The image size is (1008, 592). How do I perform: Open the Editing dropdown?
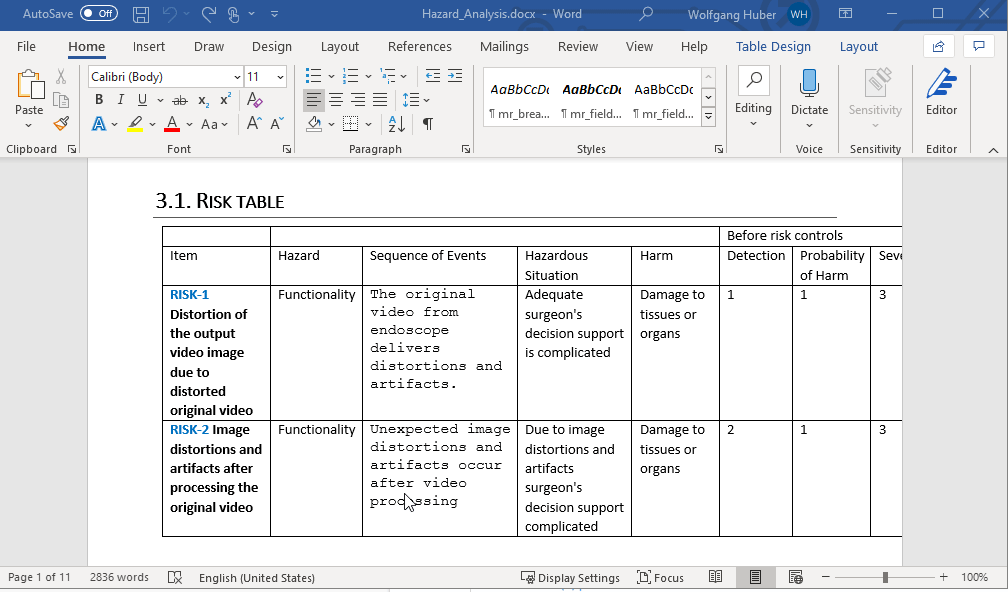pos(753,98)
